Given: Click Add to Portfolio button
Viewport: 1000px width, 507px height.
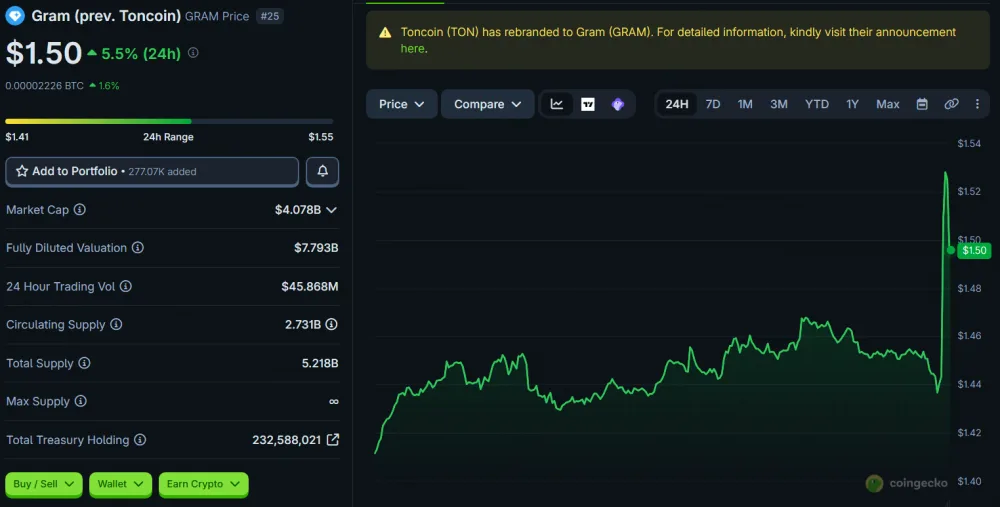Looking at the screenshot, I should [152, 171].
